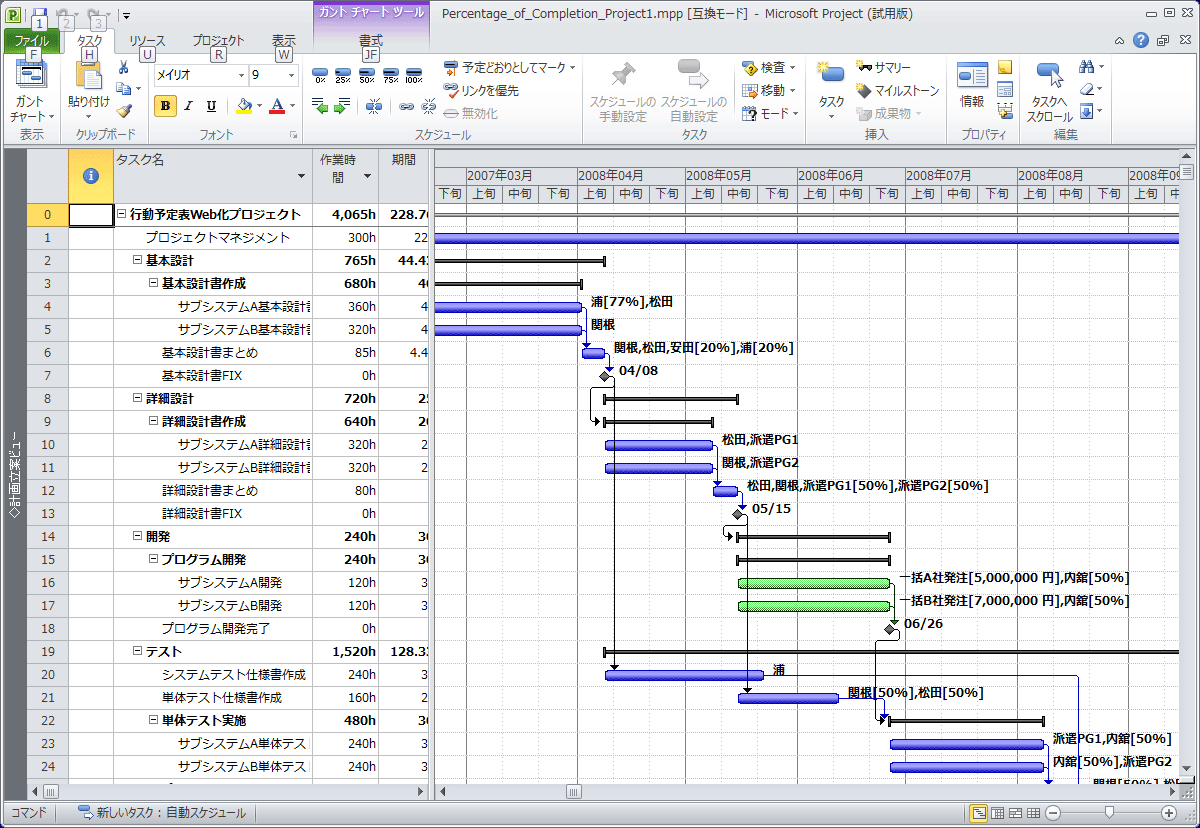Switch to the Format (書式) ribbon tab
The height and width of the screenshot is (828, 1200).
pyautogui.click(x=371, y=42)
